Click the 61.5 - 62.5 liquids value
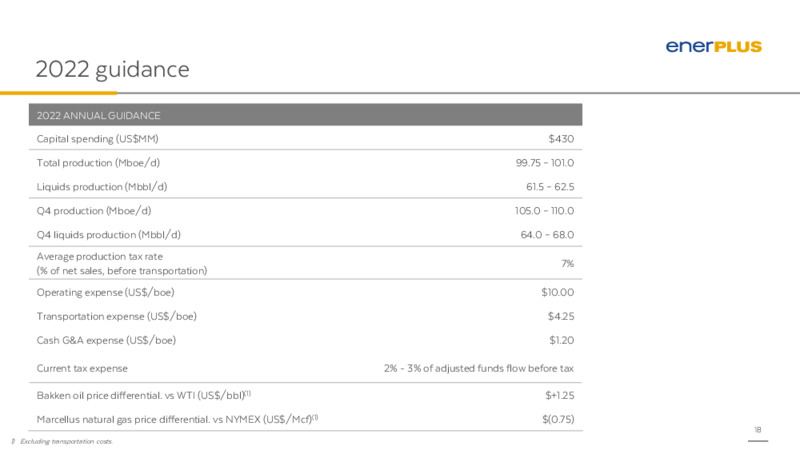 (550, 187)
